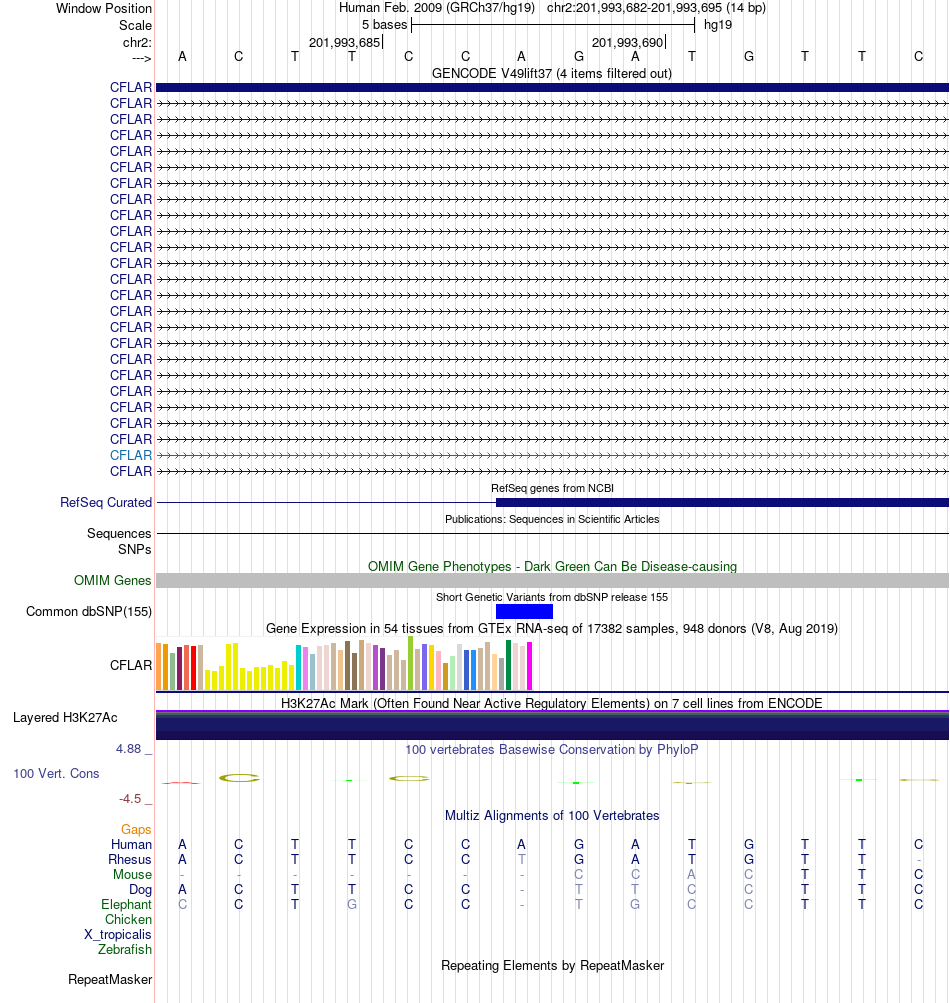
Task: Select the 'Human Feb. 2009 (GRCh37/hg19)' heading
Action: tap(437, 8)
